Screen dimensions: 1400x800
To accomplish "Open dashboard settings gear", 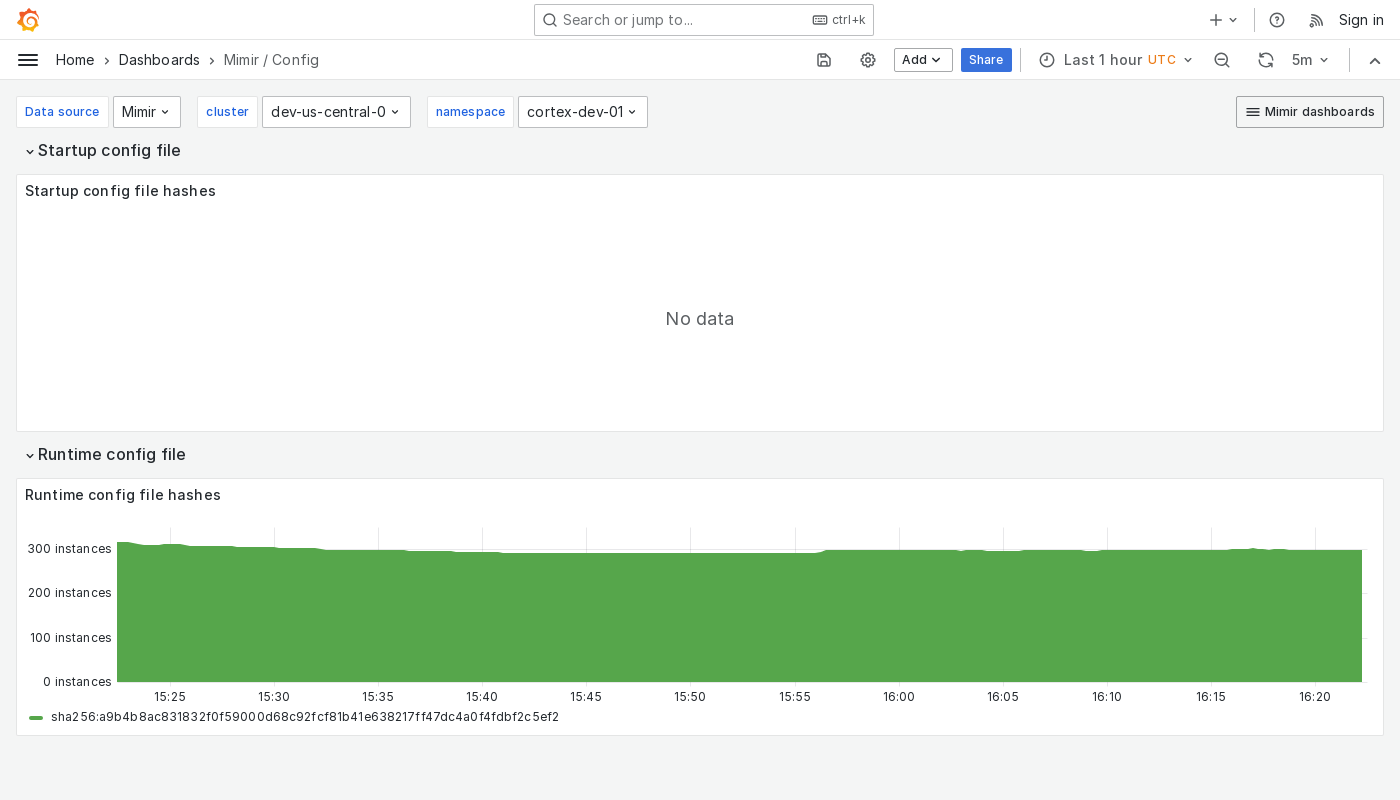I will [868, 60].
